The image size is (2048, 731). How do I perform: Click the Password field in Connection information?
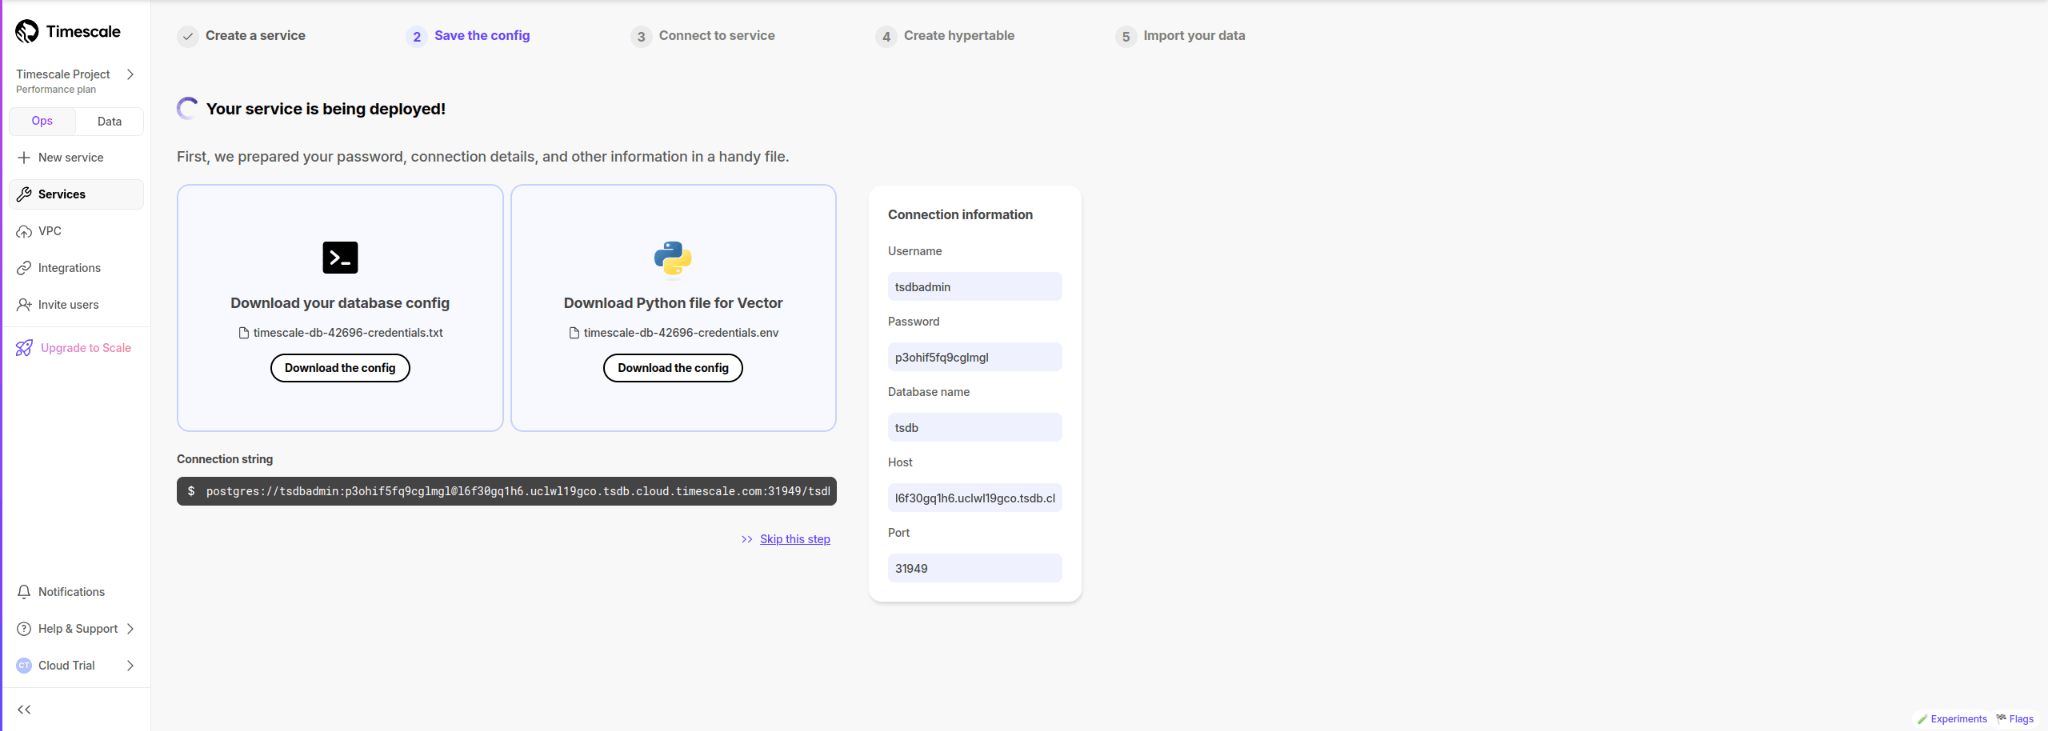(974, 357)
